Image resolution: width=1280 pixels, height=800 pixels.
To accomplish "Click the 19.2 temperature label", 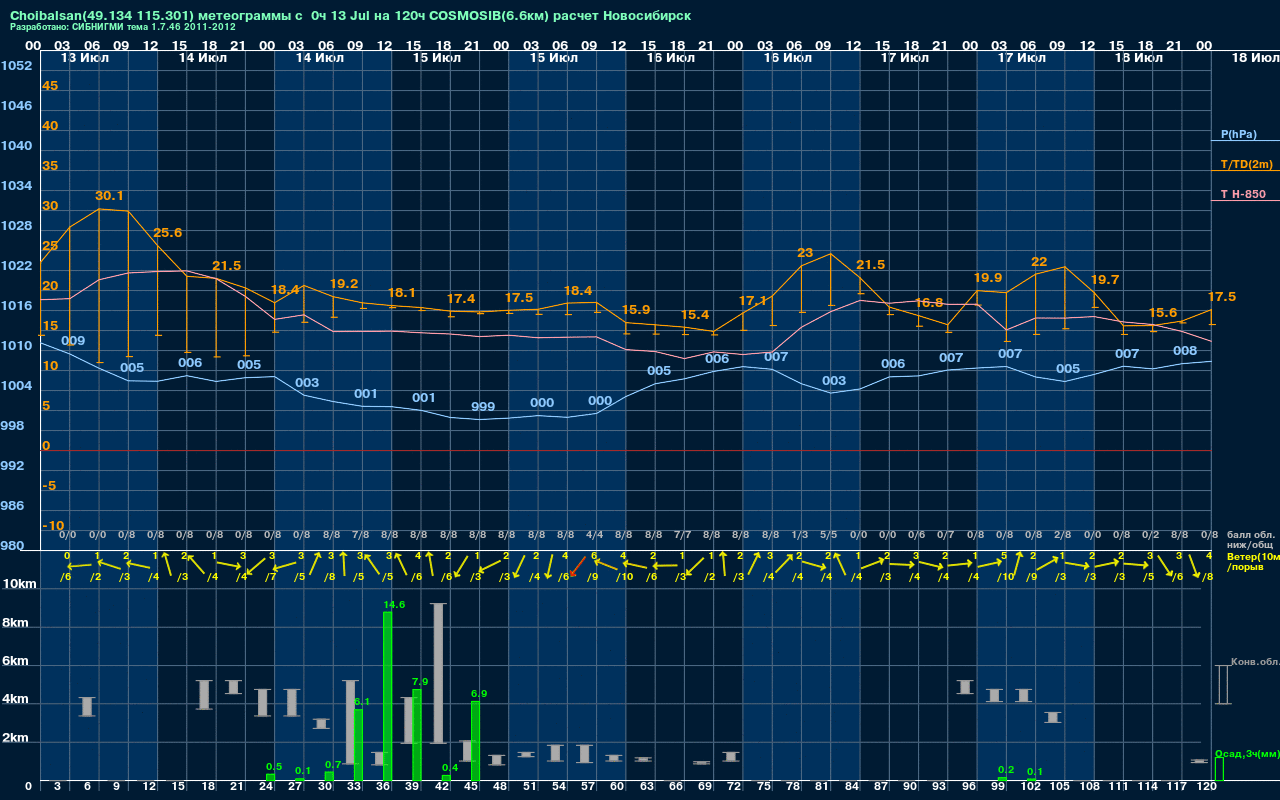I will click(344, 284).
